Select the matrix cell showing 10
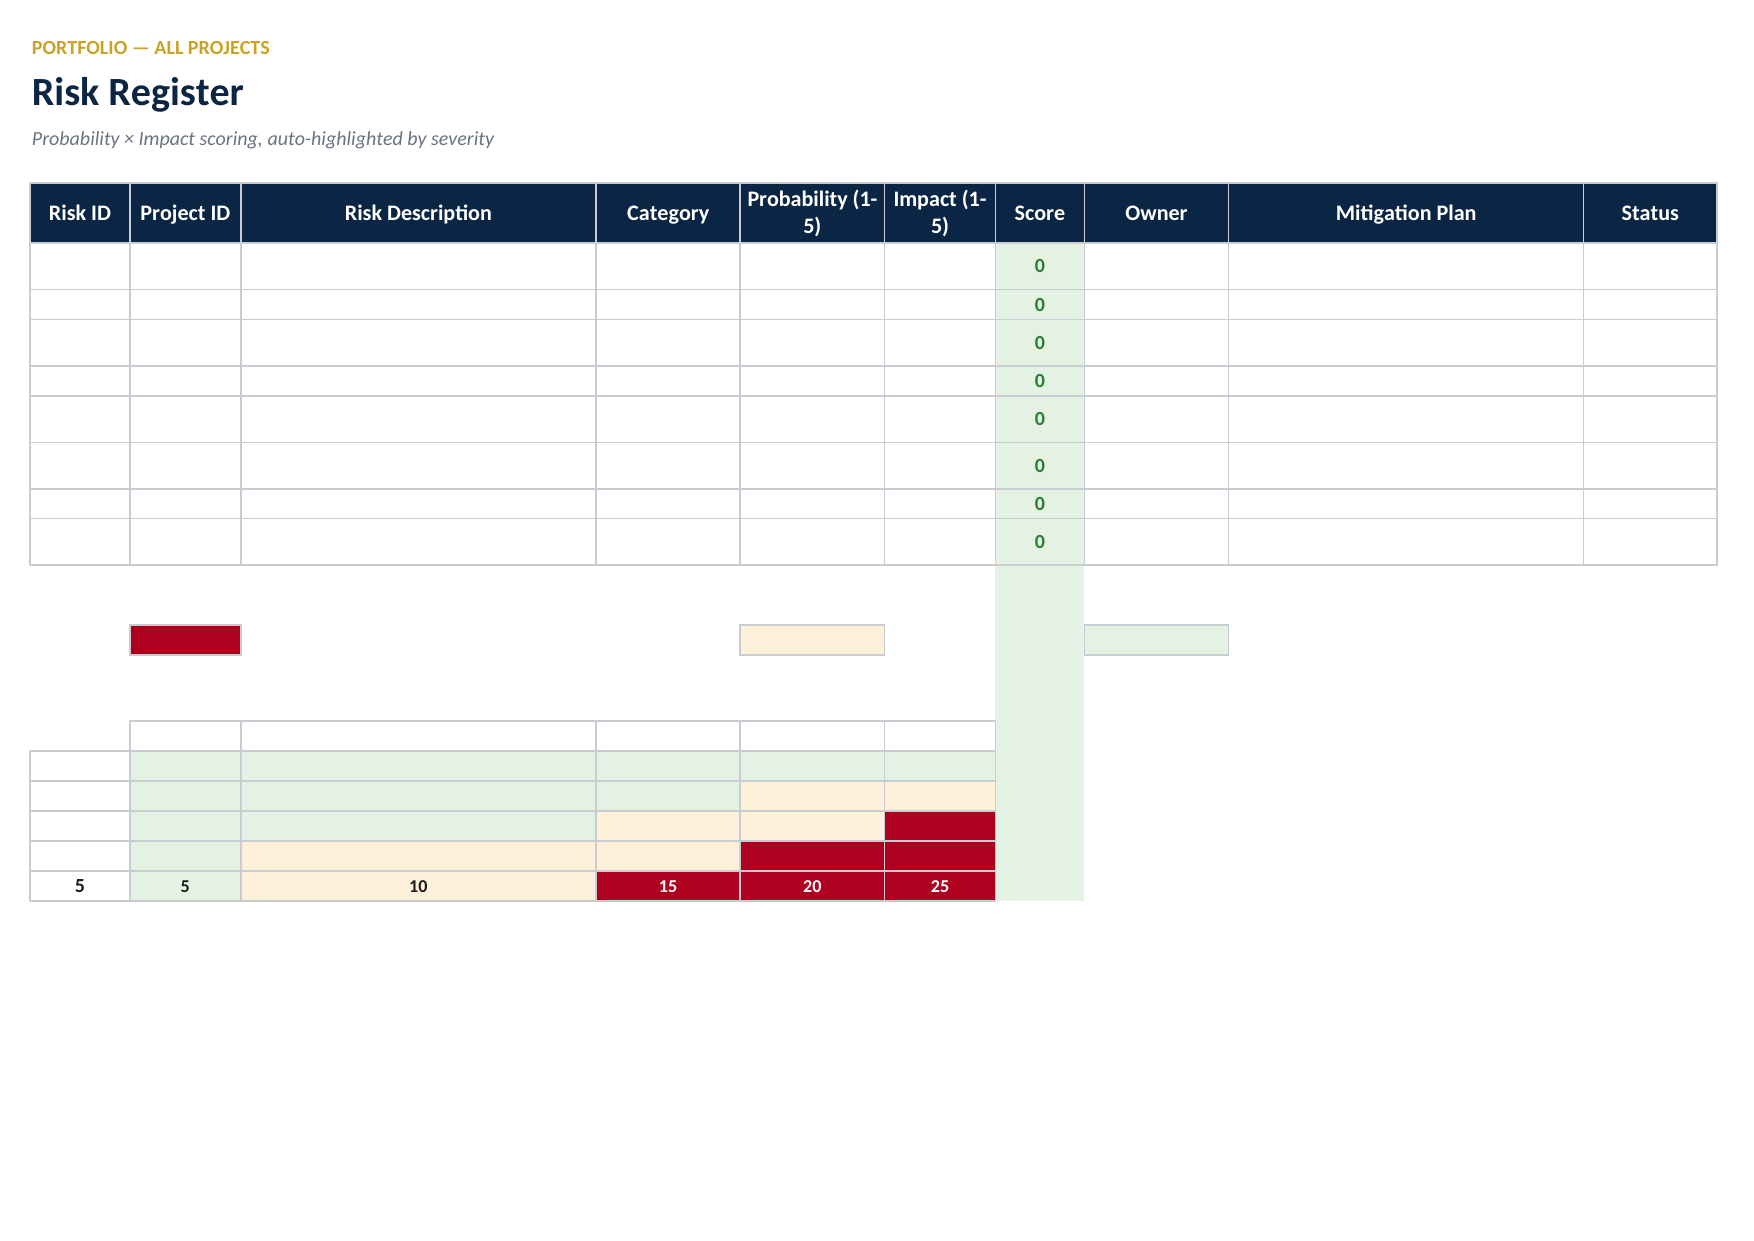Viewport: 1754px width, 1241px height. [418, 886]
